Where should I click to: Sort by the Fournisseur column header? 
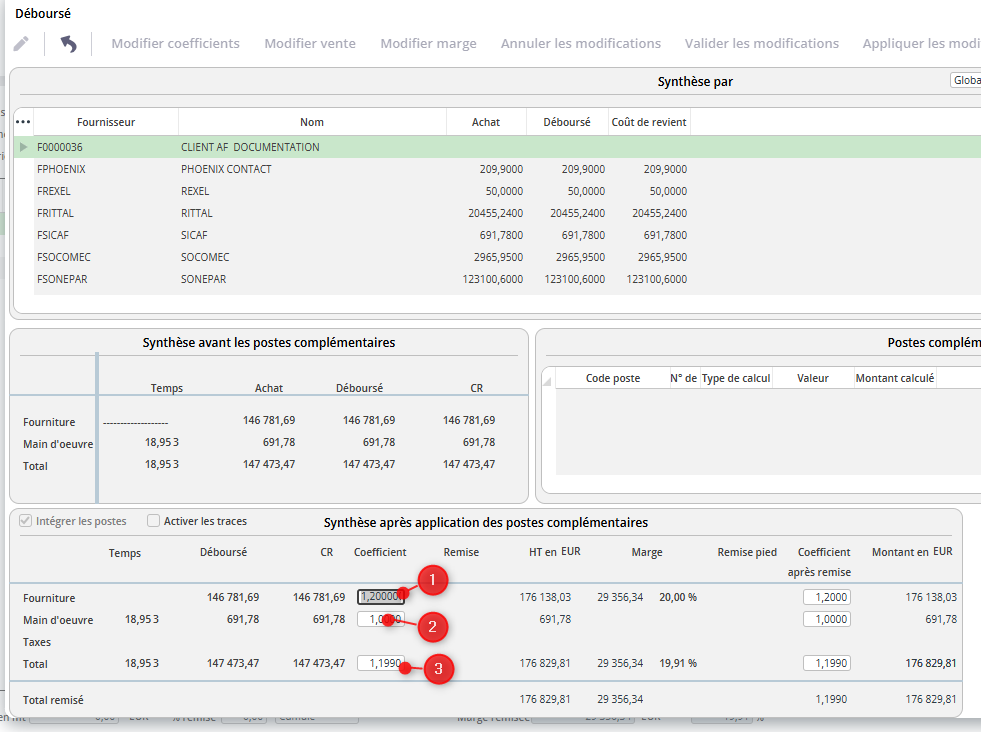(x=106, y=122)
